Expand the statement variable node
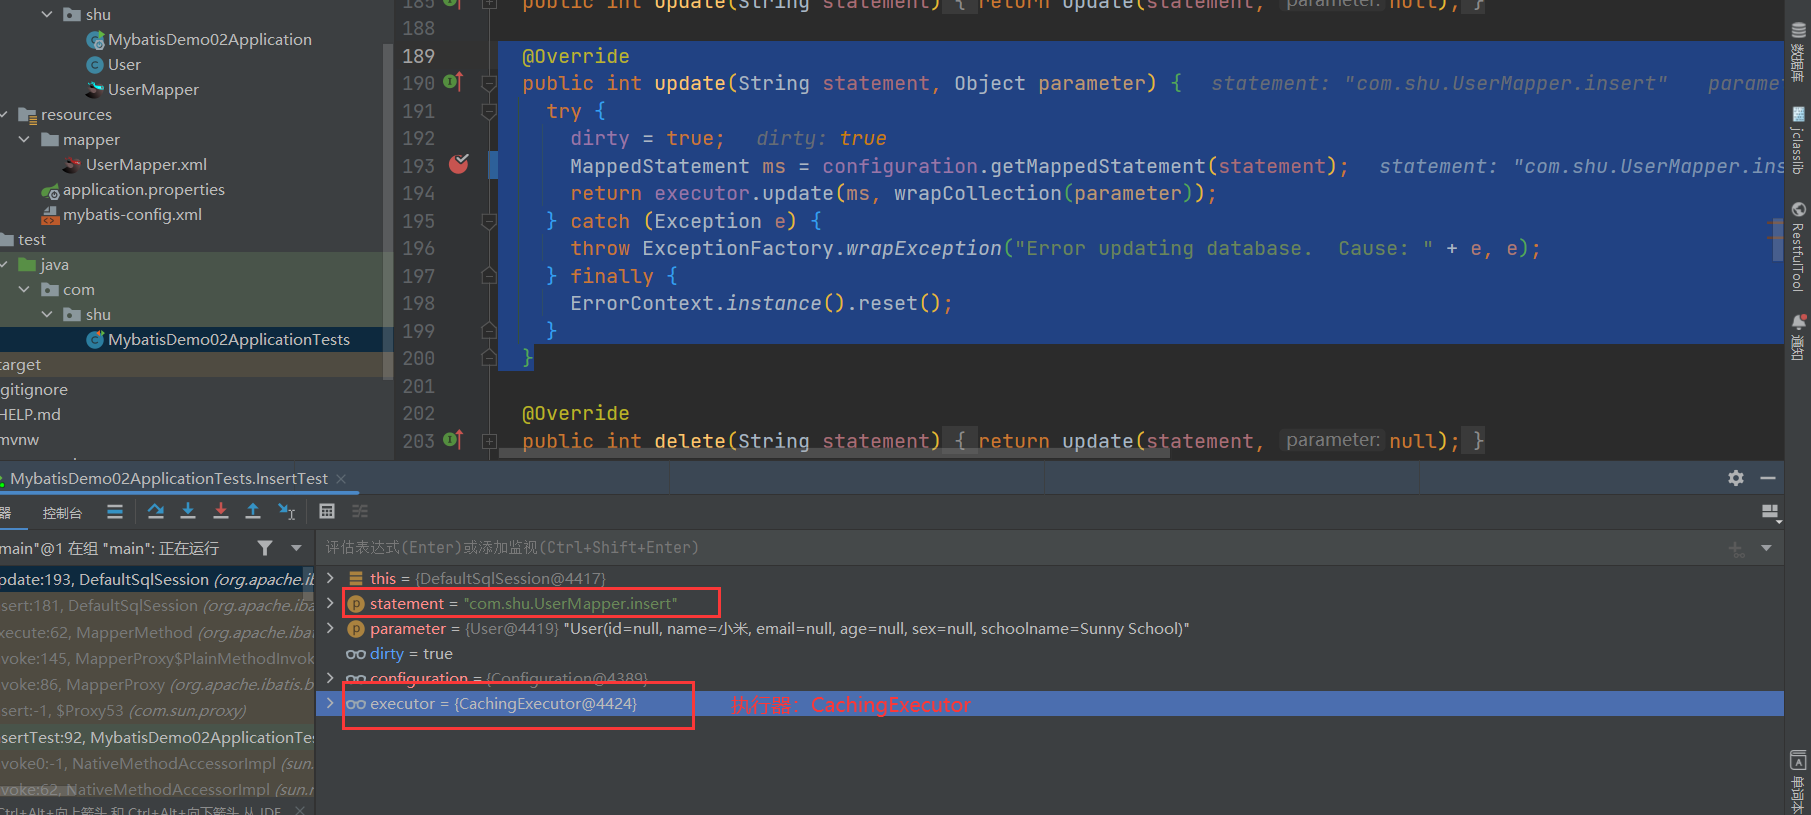Viewport: 1811px width, 815px height. click(330, 603)
